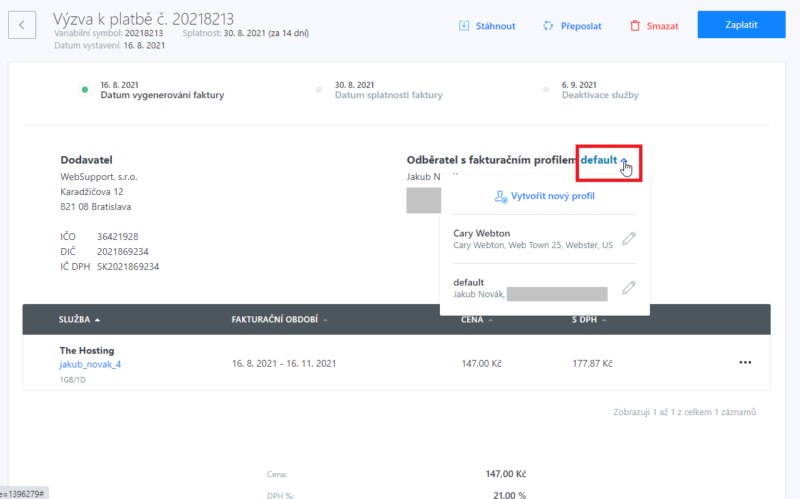Click the 177,87 Kč price with VAT
This screenshot has width=800, height=499.
click(592, 363)
